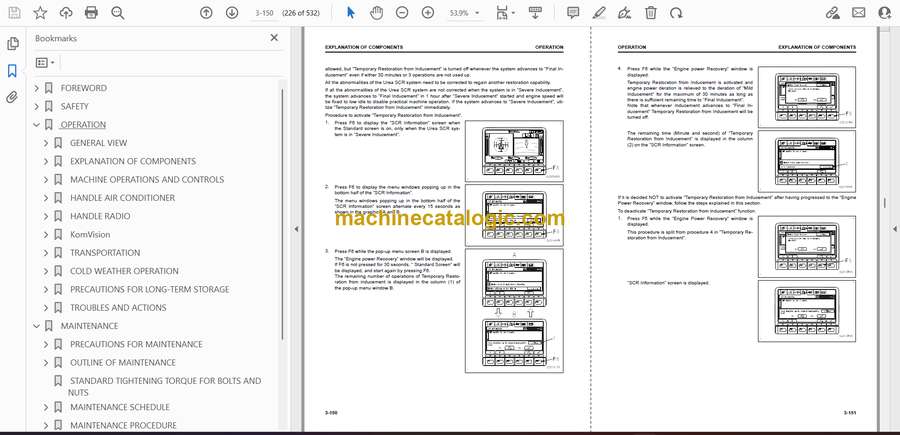Open the print dialog

point(91,13)
